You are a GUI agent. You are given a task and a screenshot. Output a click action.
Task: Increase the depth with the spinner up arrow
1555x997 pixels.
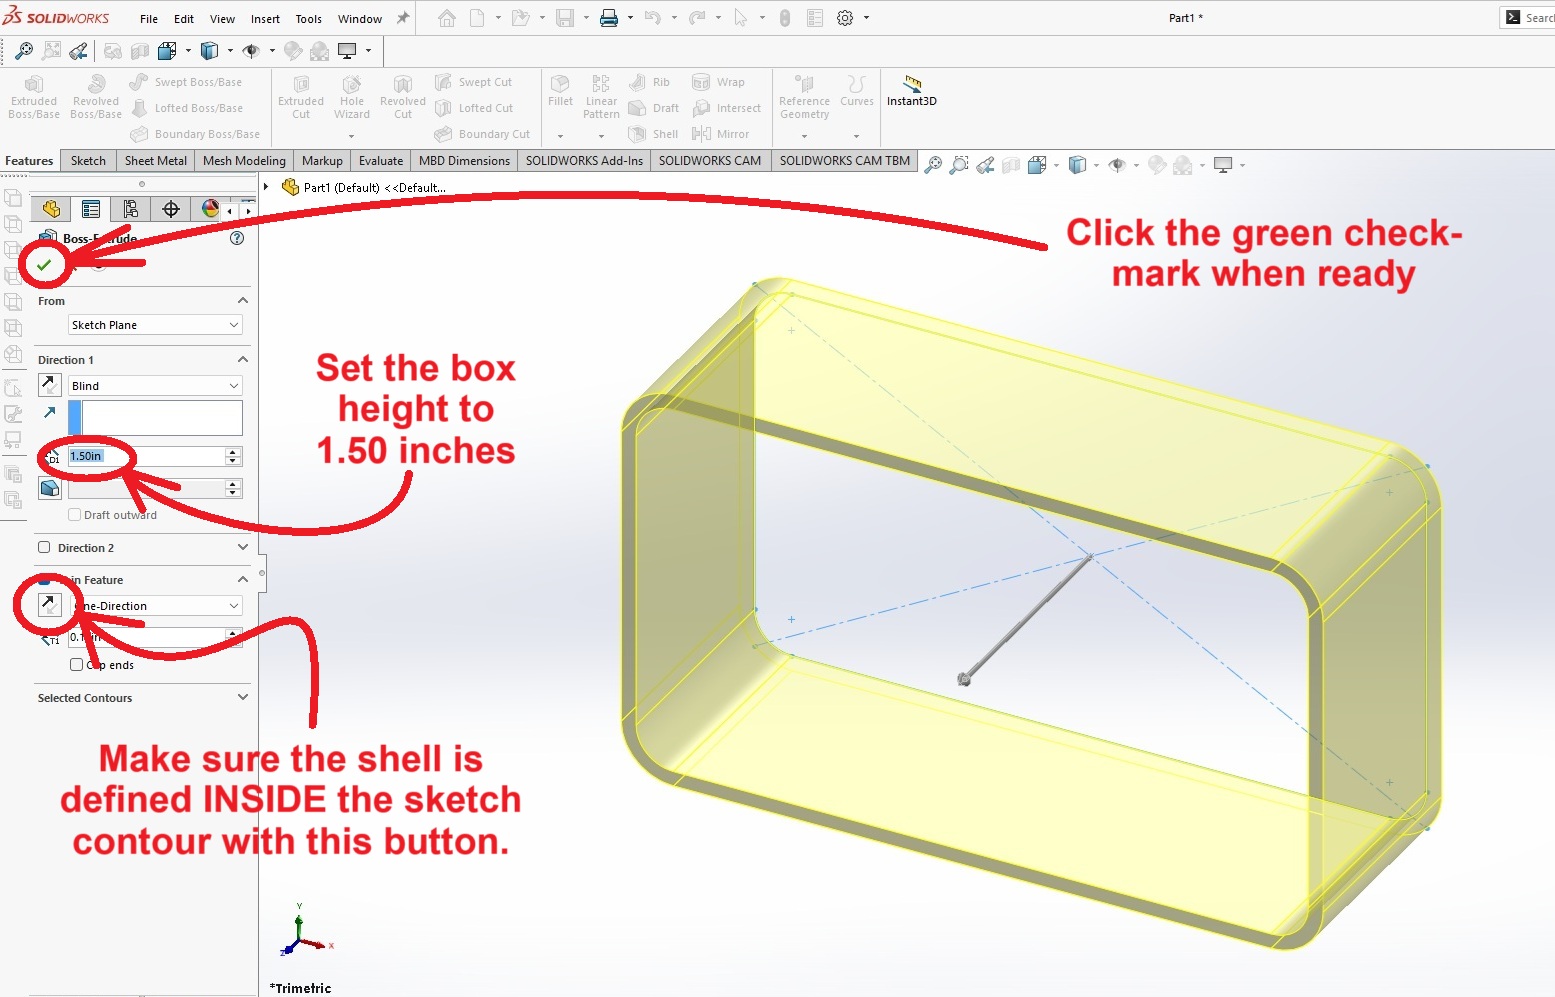[233, 452]
